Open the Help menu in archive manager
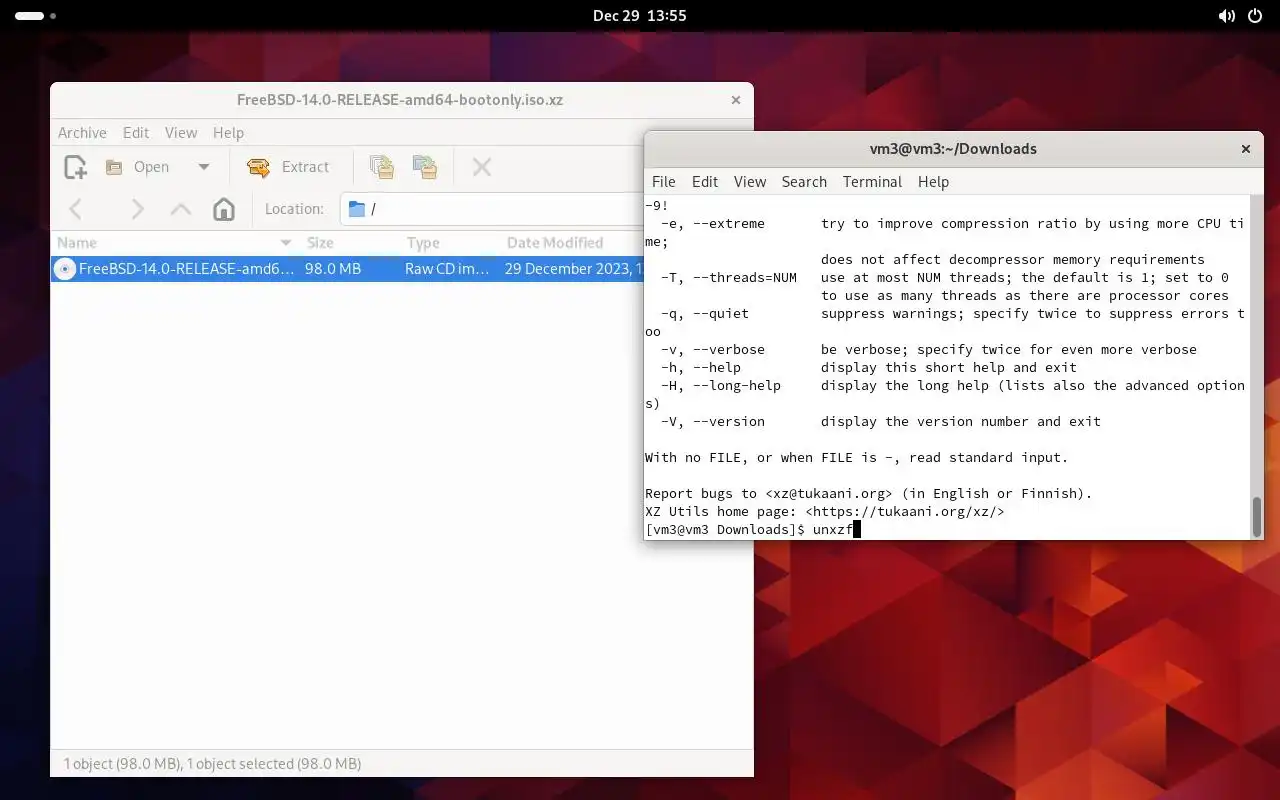The width and height of the screenshot is (1280, 800). (x=228, y=133)
